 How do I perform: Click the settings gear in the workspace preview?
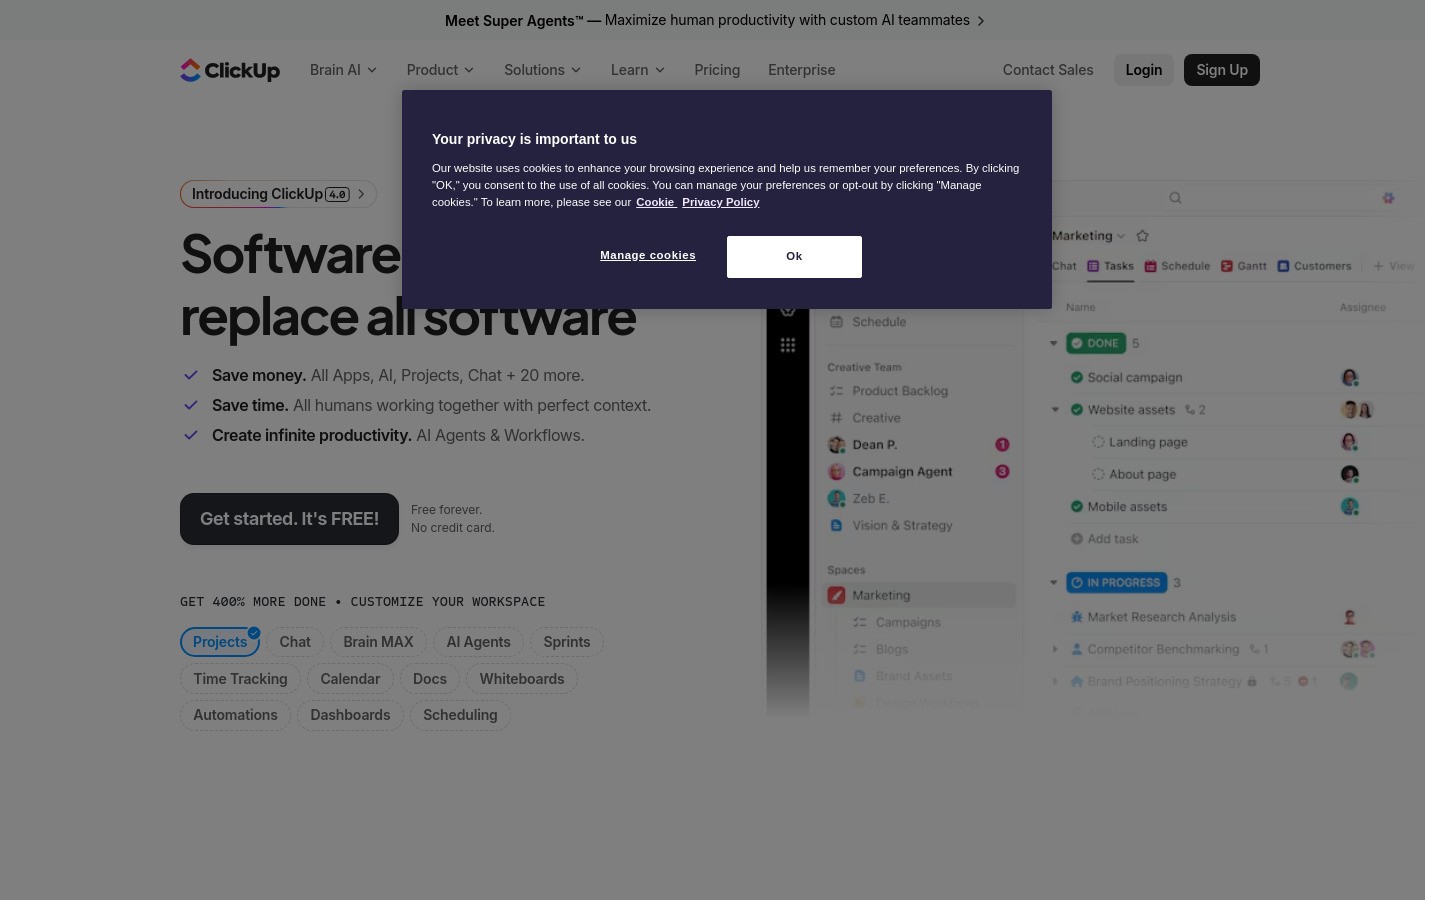tap(1388, 198)
